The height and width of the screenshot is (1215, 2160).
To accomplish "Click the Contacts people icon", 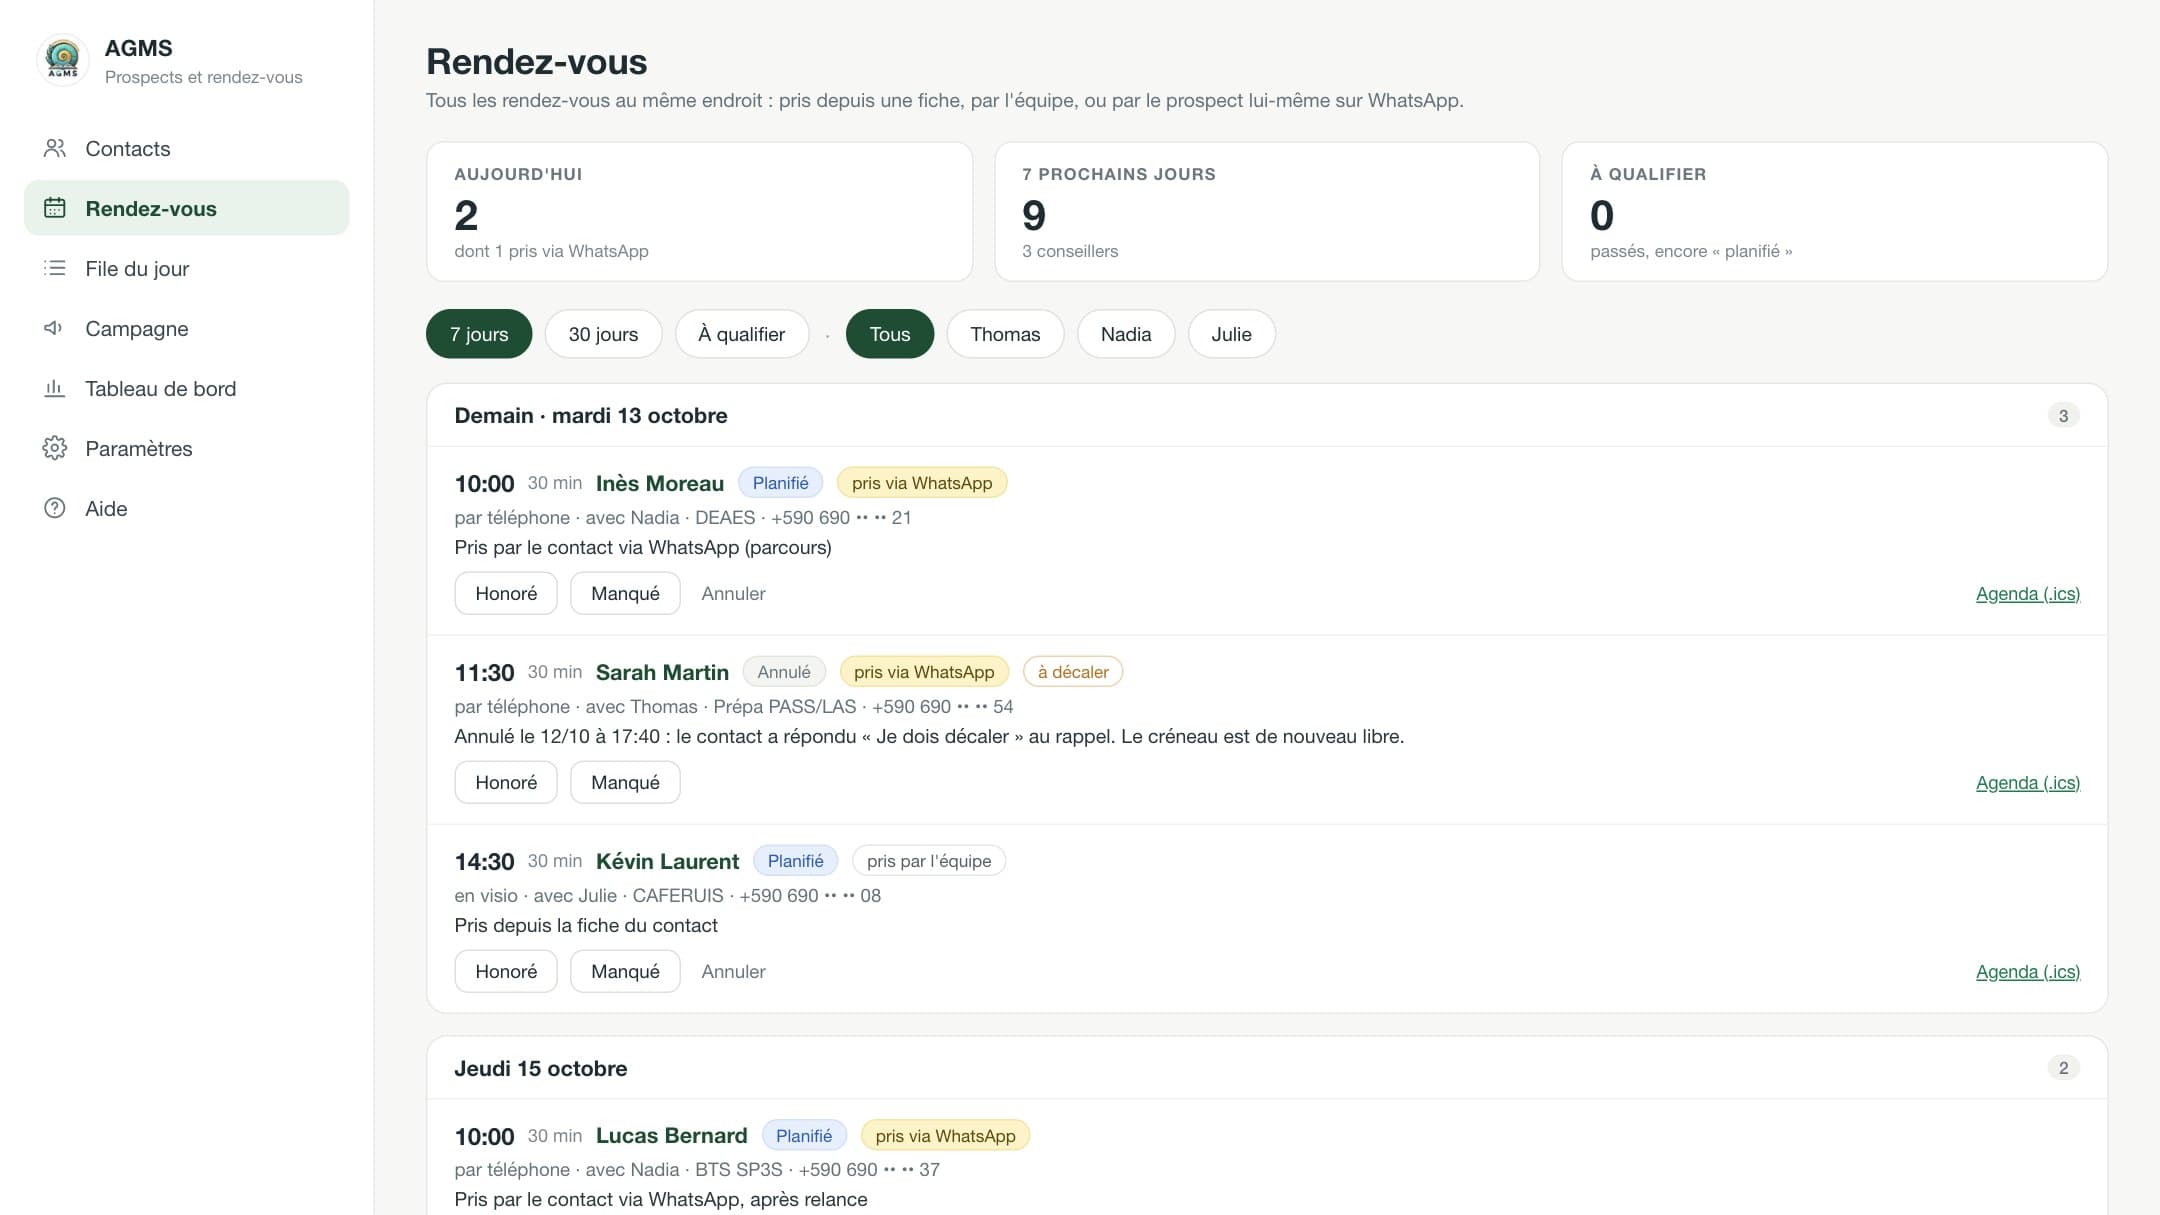I will click(x=55, y=148).
